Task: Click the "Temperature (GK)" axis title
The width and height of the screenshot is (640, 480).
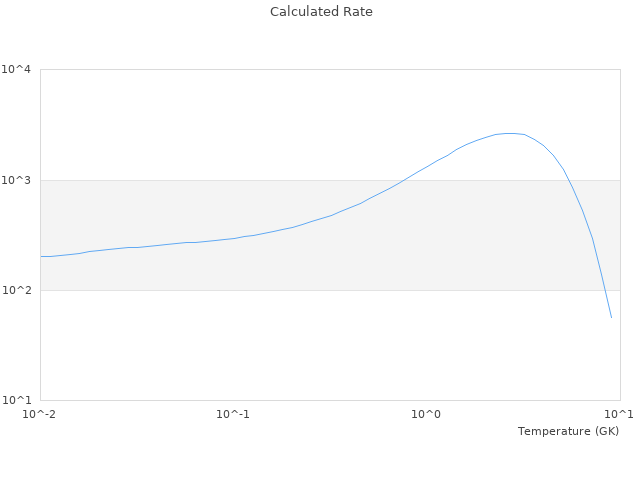Action: (x=568, y=431)
